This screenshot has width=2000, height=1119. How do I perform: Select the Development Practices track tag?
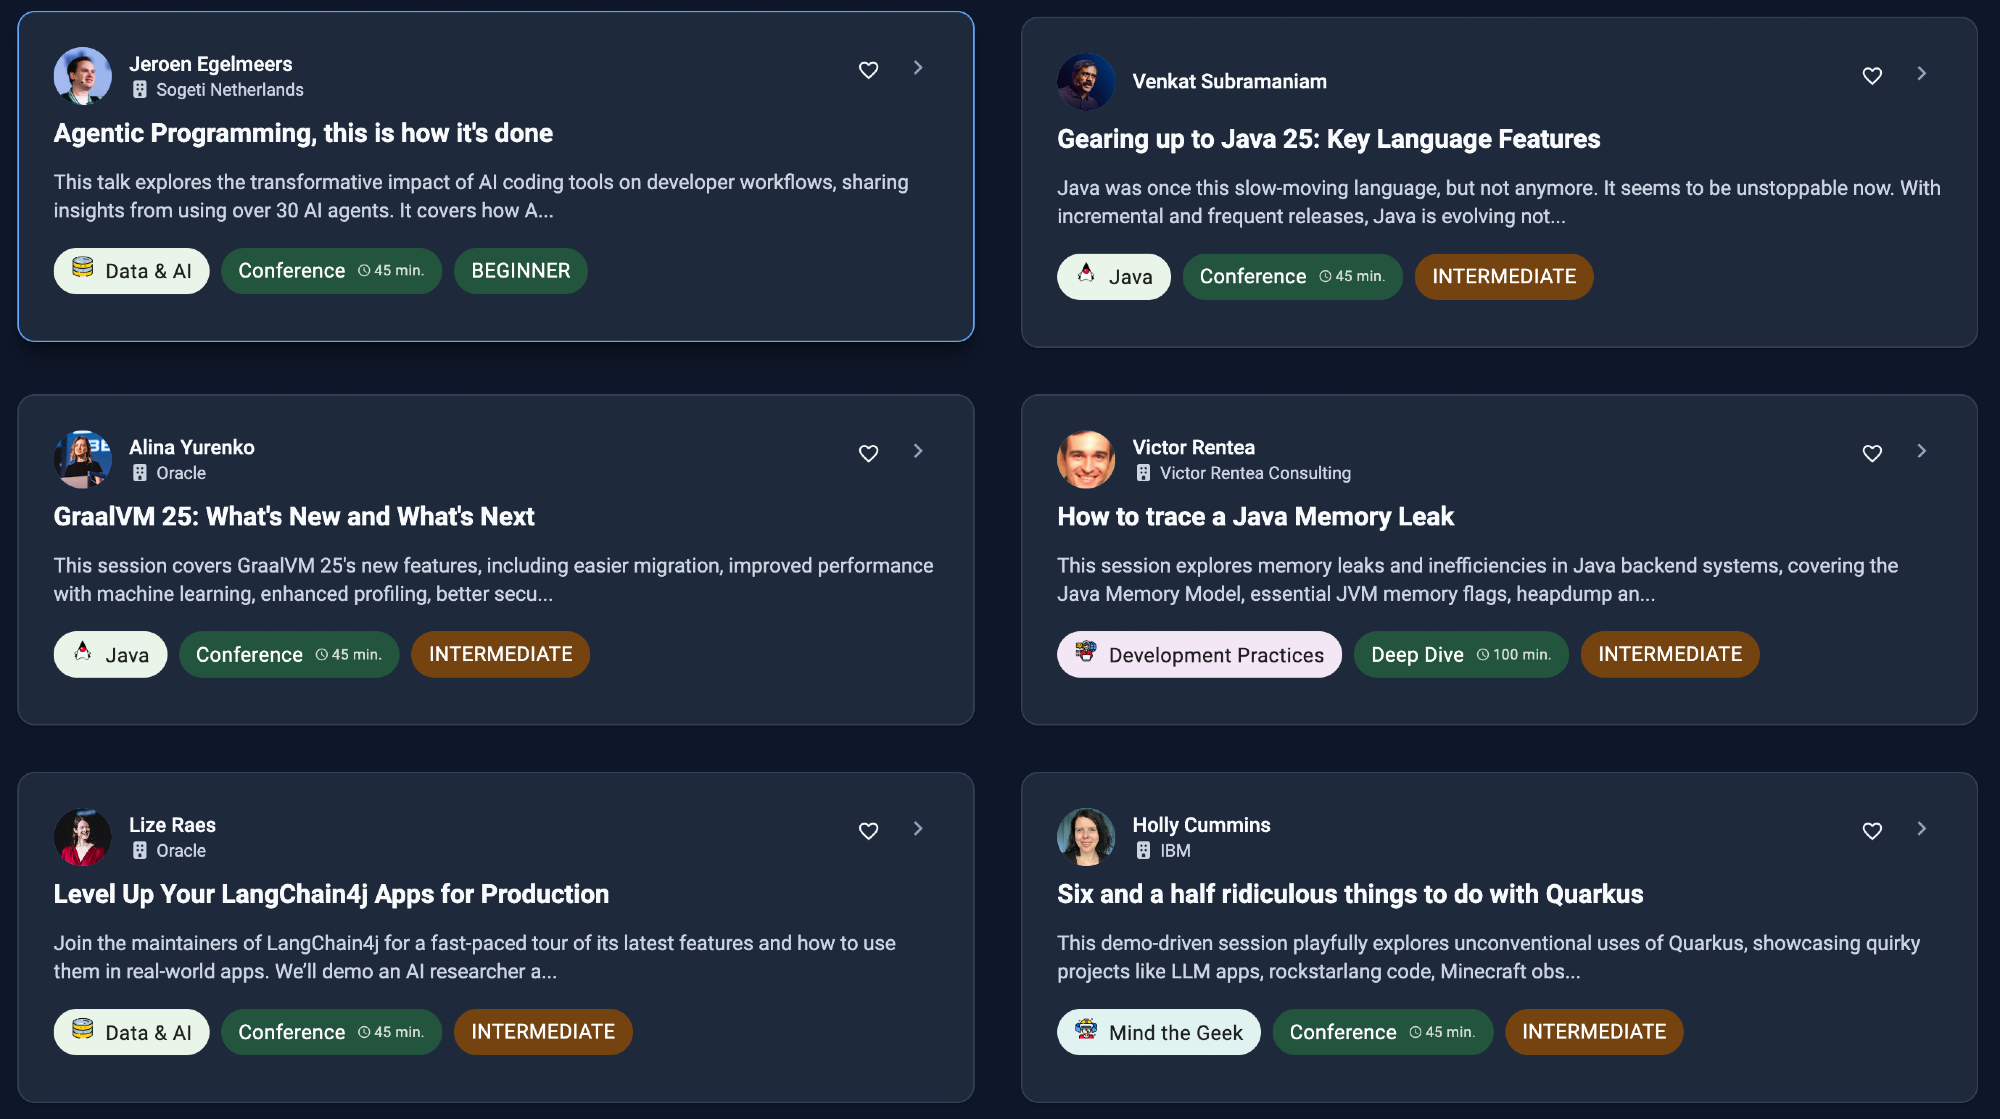coord(1199,655)
